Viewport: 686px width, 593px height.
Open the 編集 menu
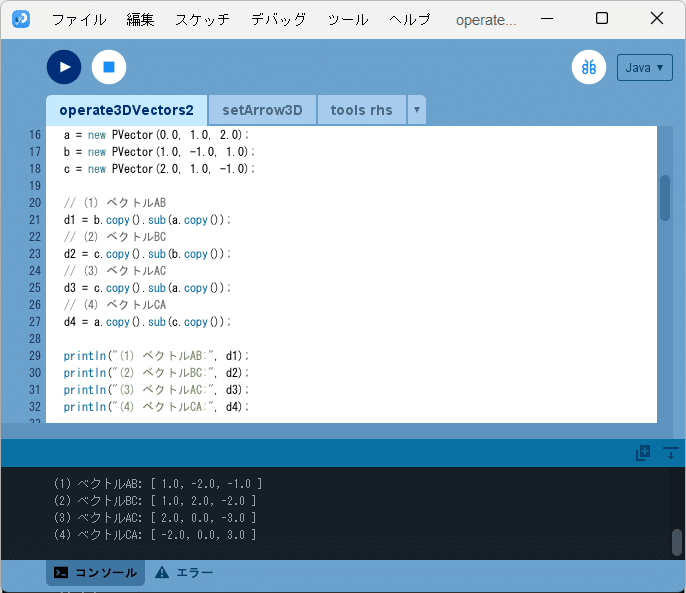(x=140, y=20)
